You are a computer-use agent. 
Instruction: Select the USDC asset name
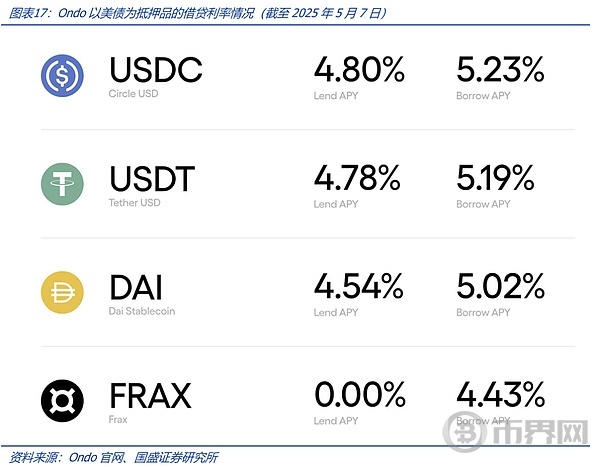tap(156, 69)
